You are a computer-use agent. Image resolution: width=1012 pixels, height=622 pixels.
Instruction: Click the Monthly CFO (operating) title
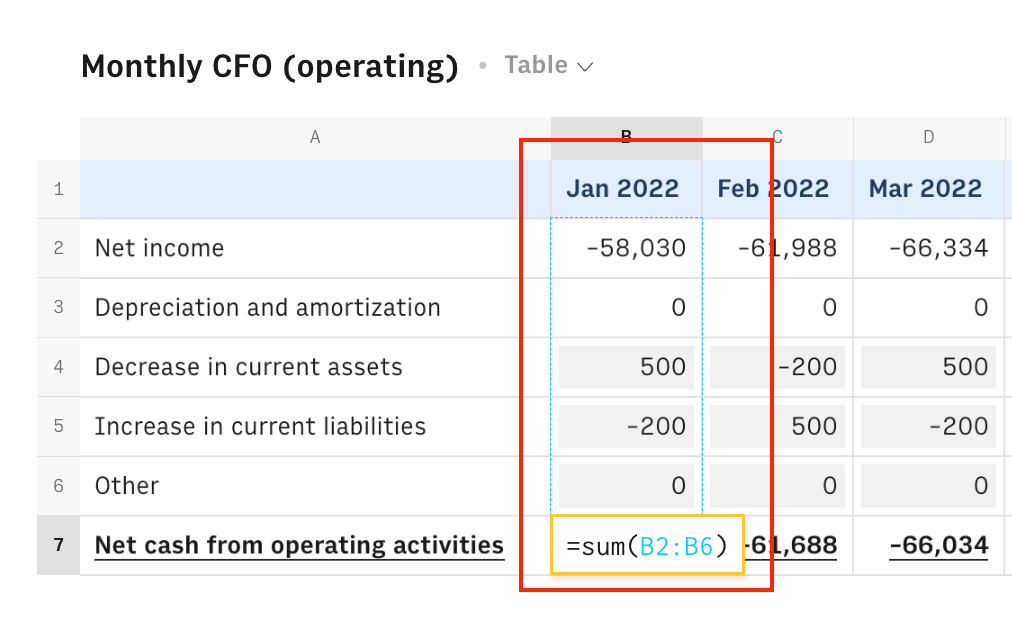269,66
